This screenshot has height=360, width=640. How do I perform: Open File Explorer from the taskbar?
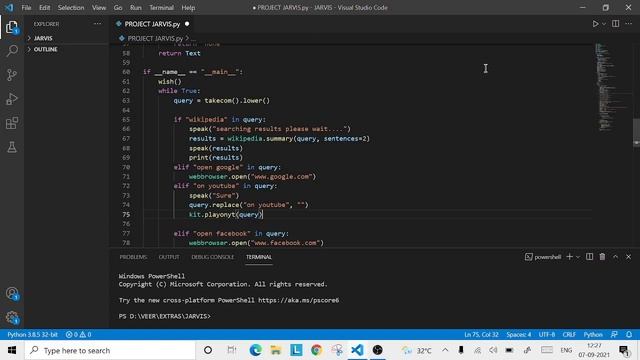click(276, 350)
